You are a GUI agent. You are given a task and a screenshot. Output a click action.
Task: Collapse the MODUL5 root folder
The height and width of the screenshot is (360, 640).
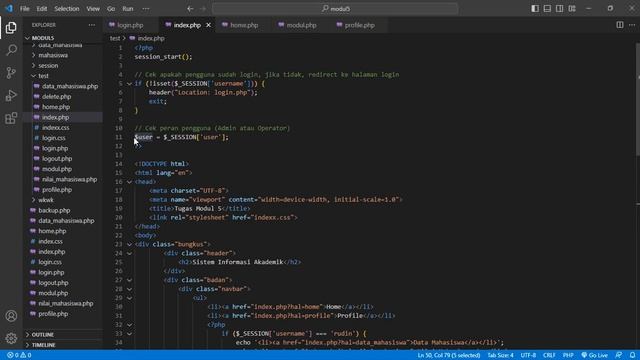[x=42, y=38]
